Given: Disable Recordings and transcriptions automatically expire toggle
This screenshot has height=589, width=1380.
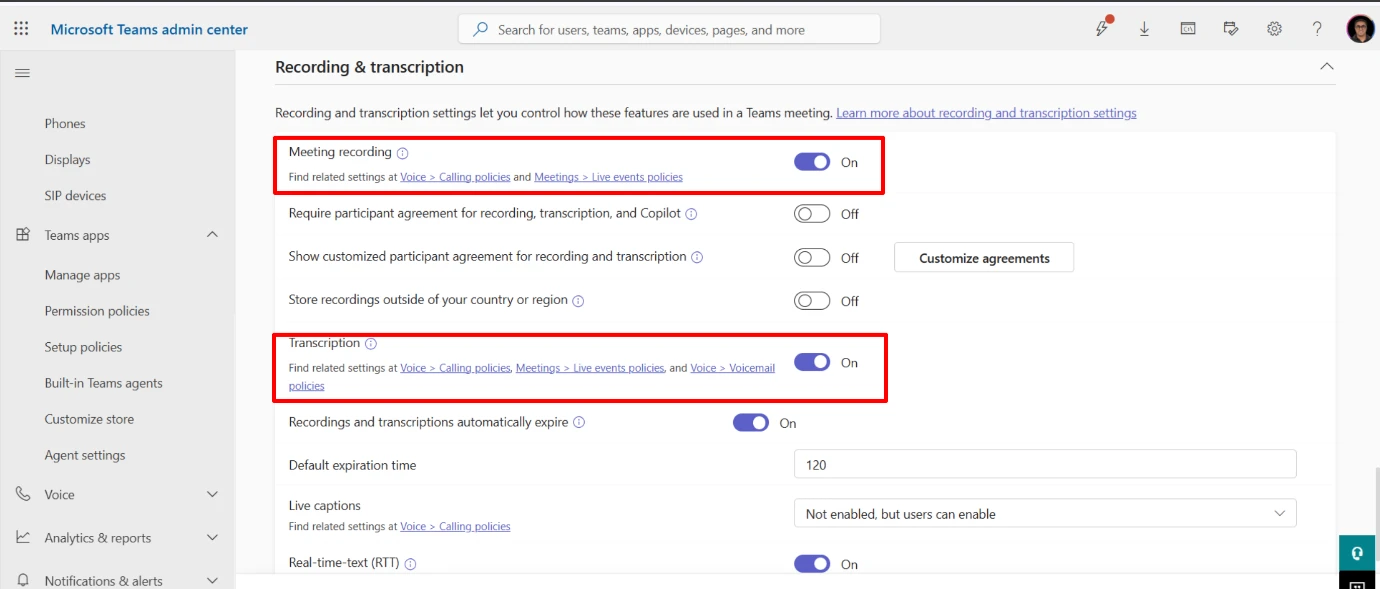Looking at the screenshot, I should [x=751, y=423].
